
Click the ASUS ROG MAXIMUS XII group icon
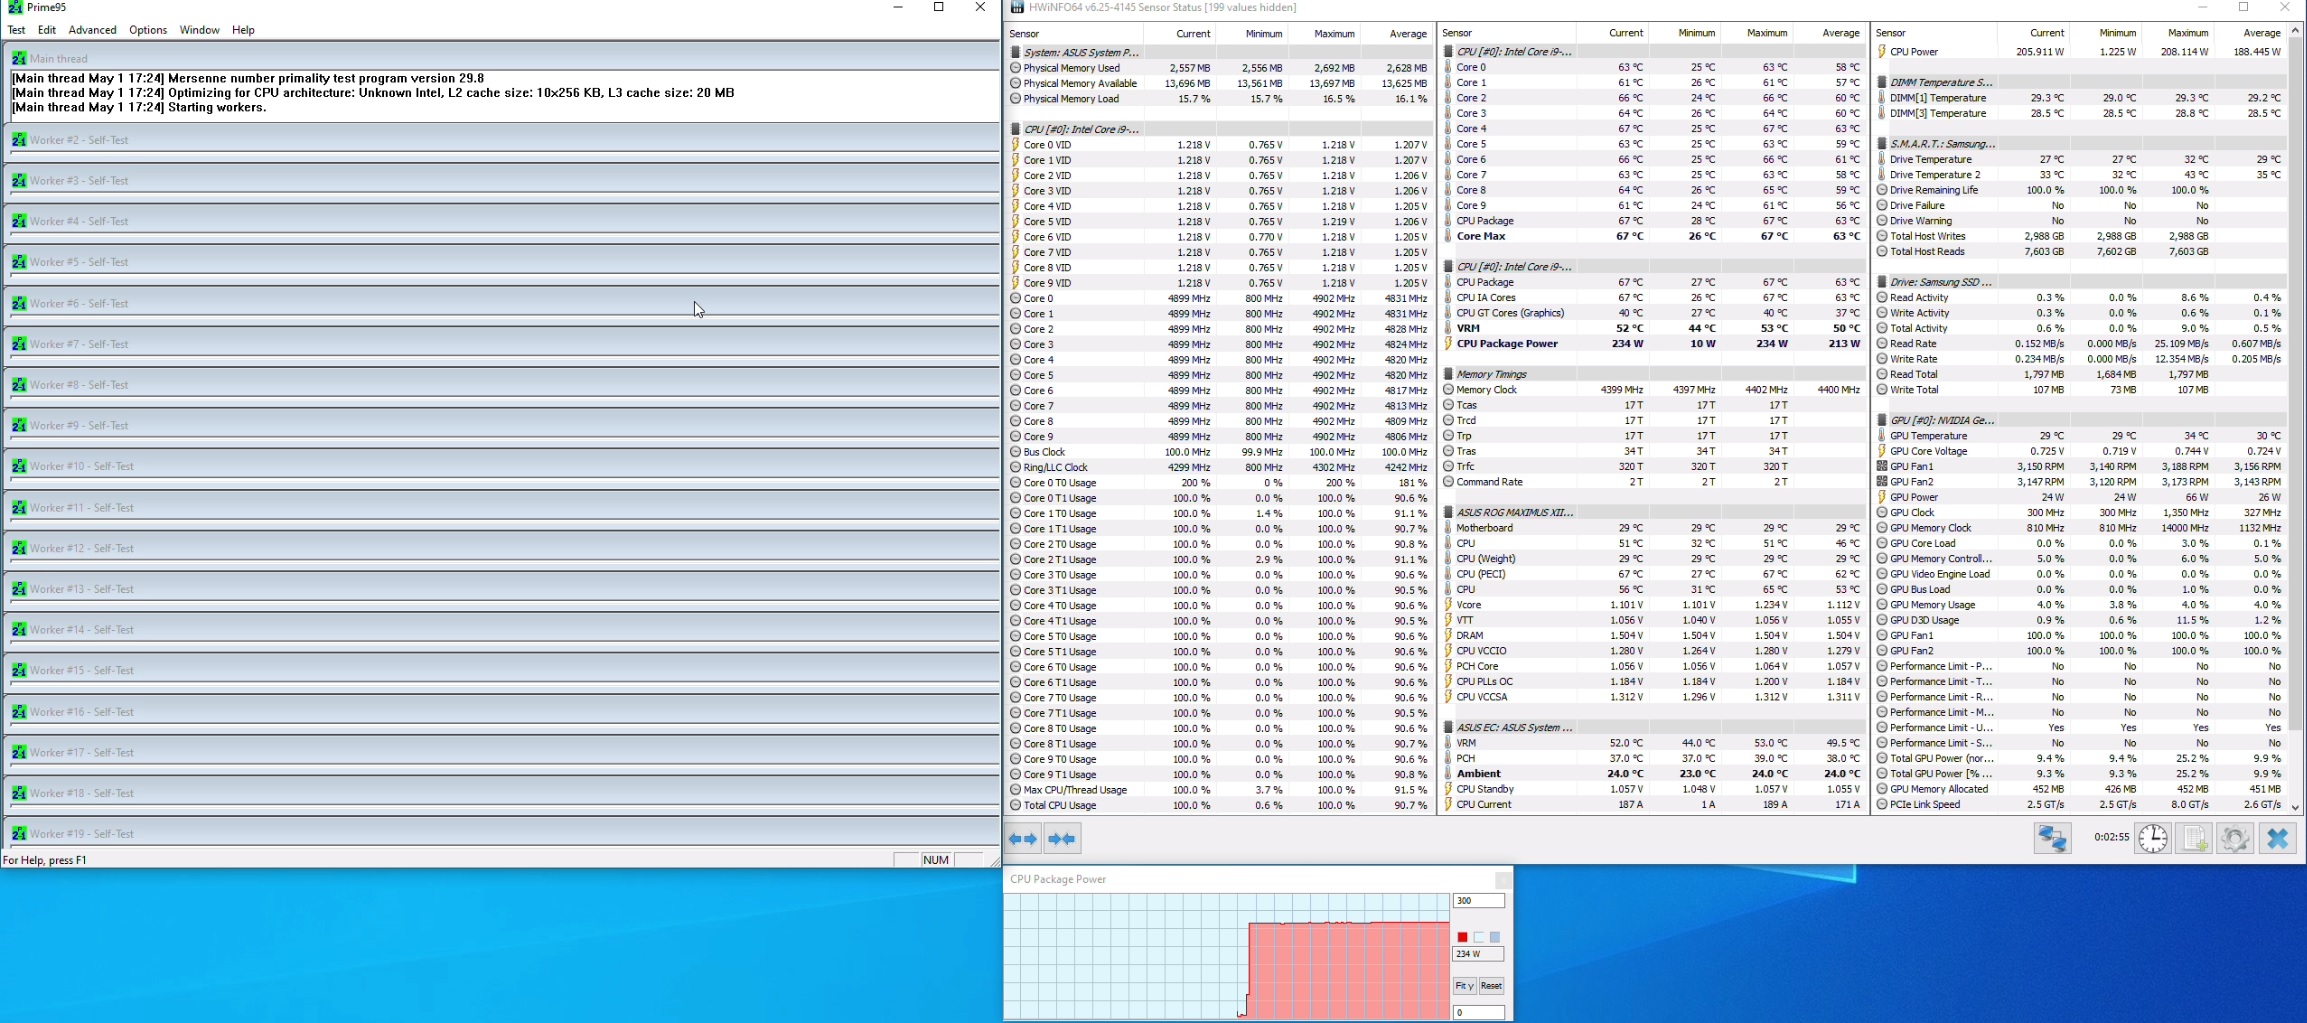click(x=1449, y=512)
